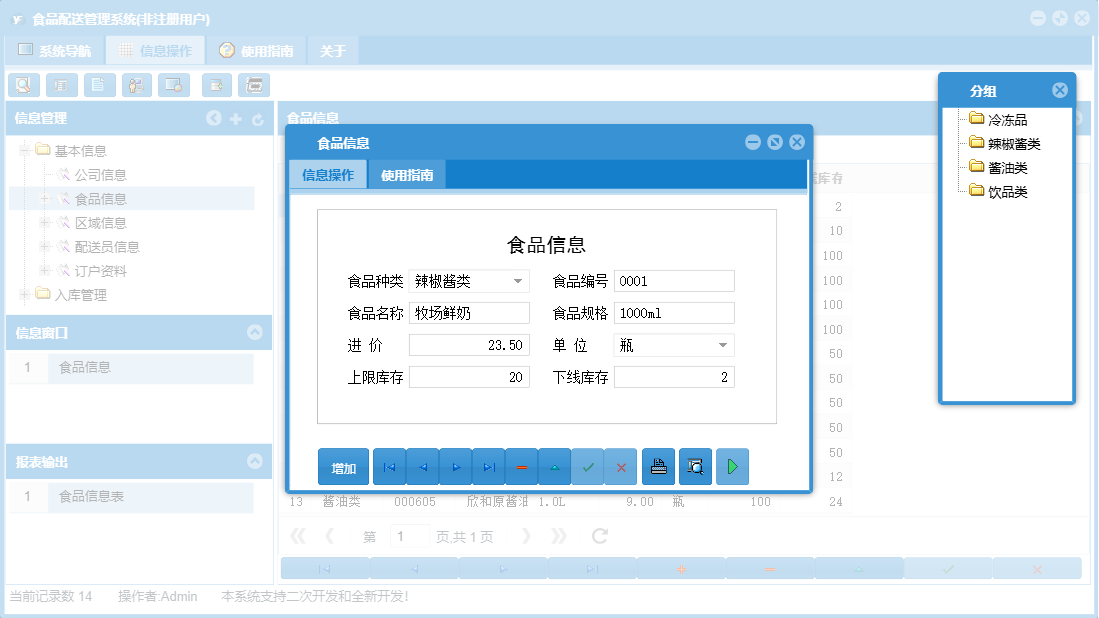Click the add-window toolbar icon with plus
This screenshot has width=1099, height=618.
[217, 85]
